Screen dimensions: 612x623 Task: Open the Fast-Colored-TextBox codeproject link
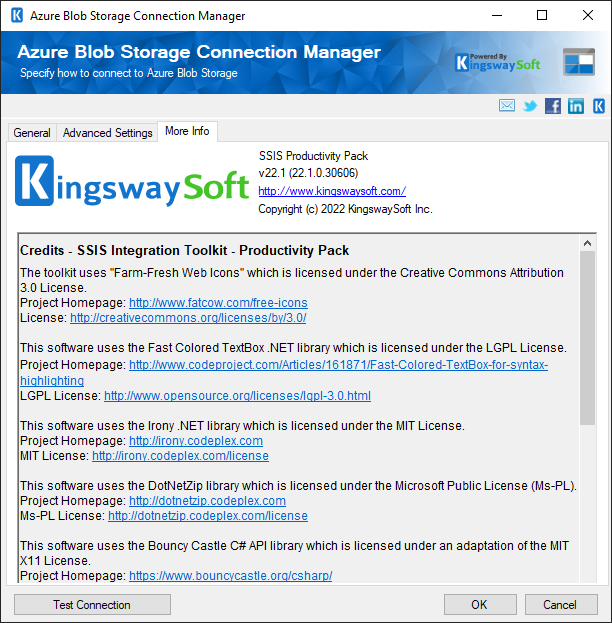(x=339, y=365)
